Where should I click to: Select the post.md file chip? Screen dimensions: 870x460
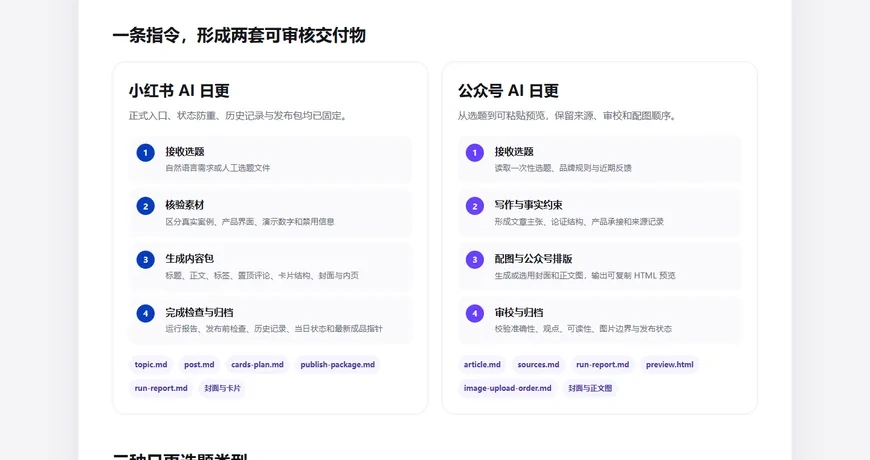199,365
